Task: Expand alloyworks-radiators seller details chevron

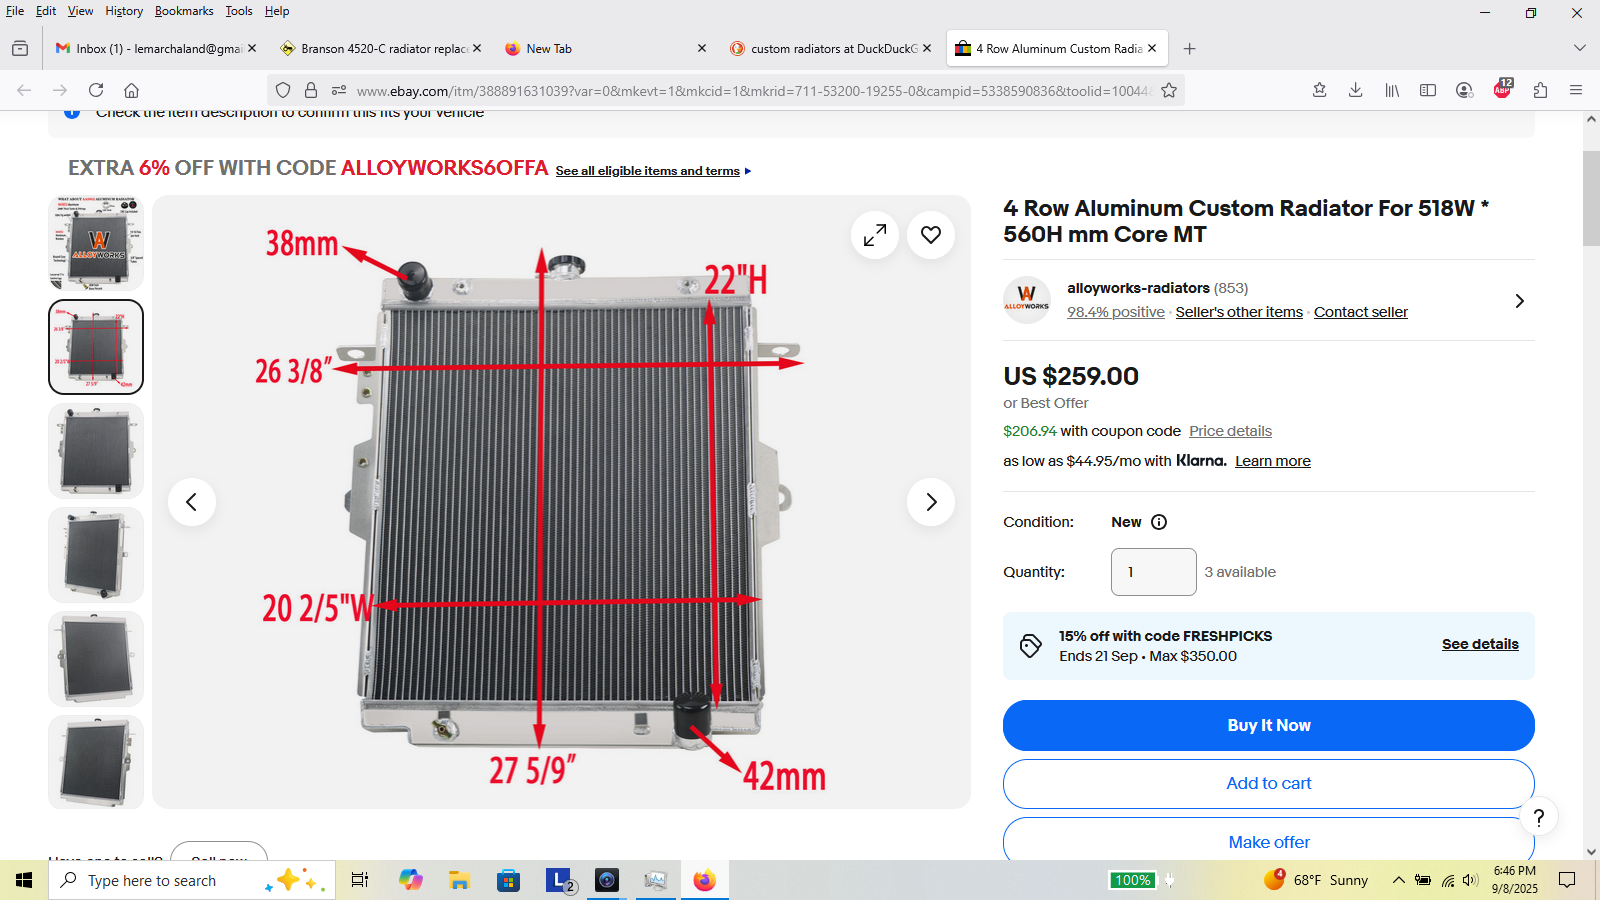Action: tap(1519, 301)
